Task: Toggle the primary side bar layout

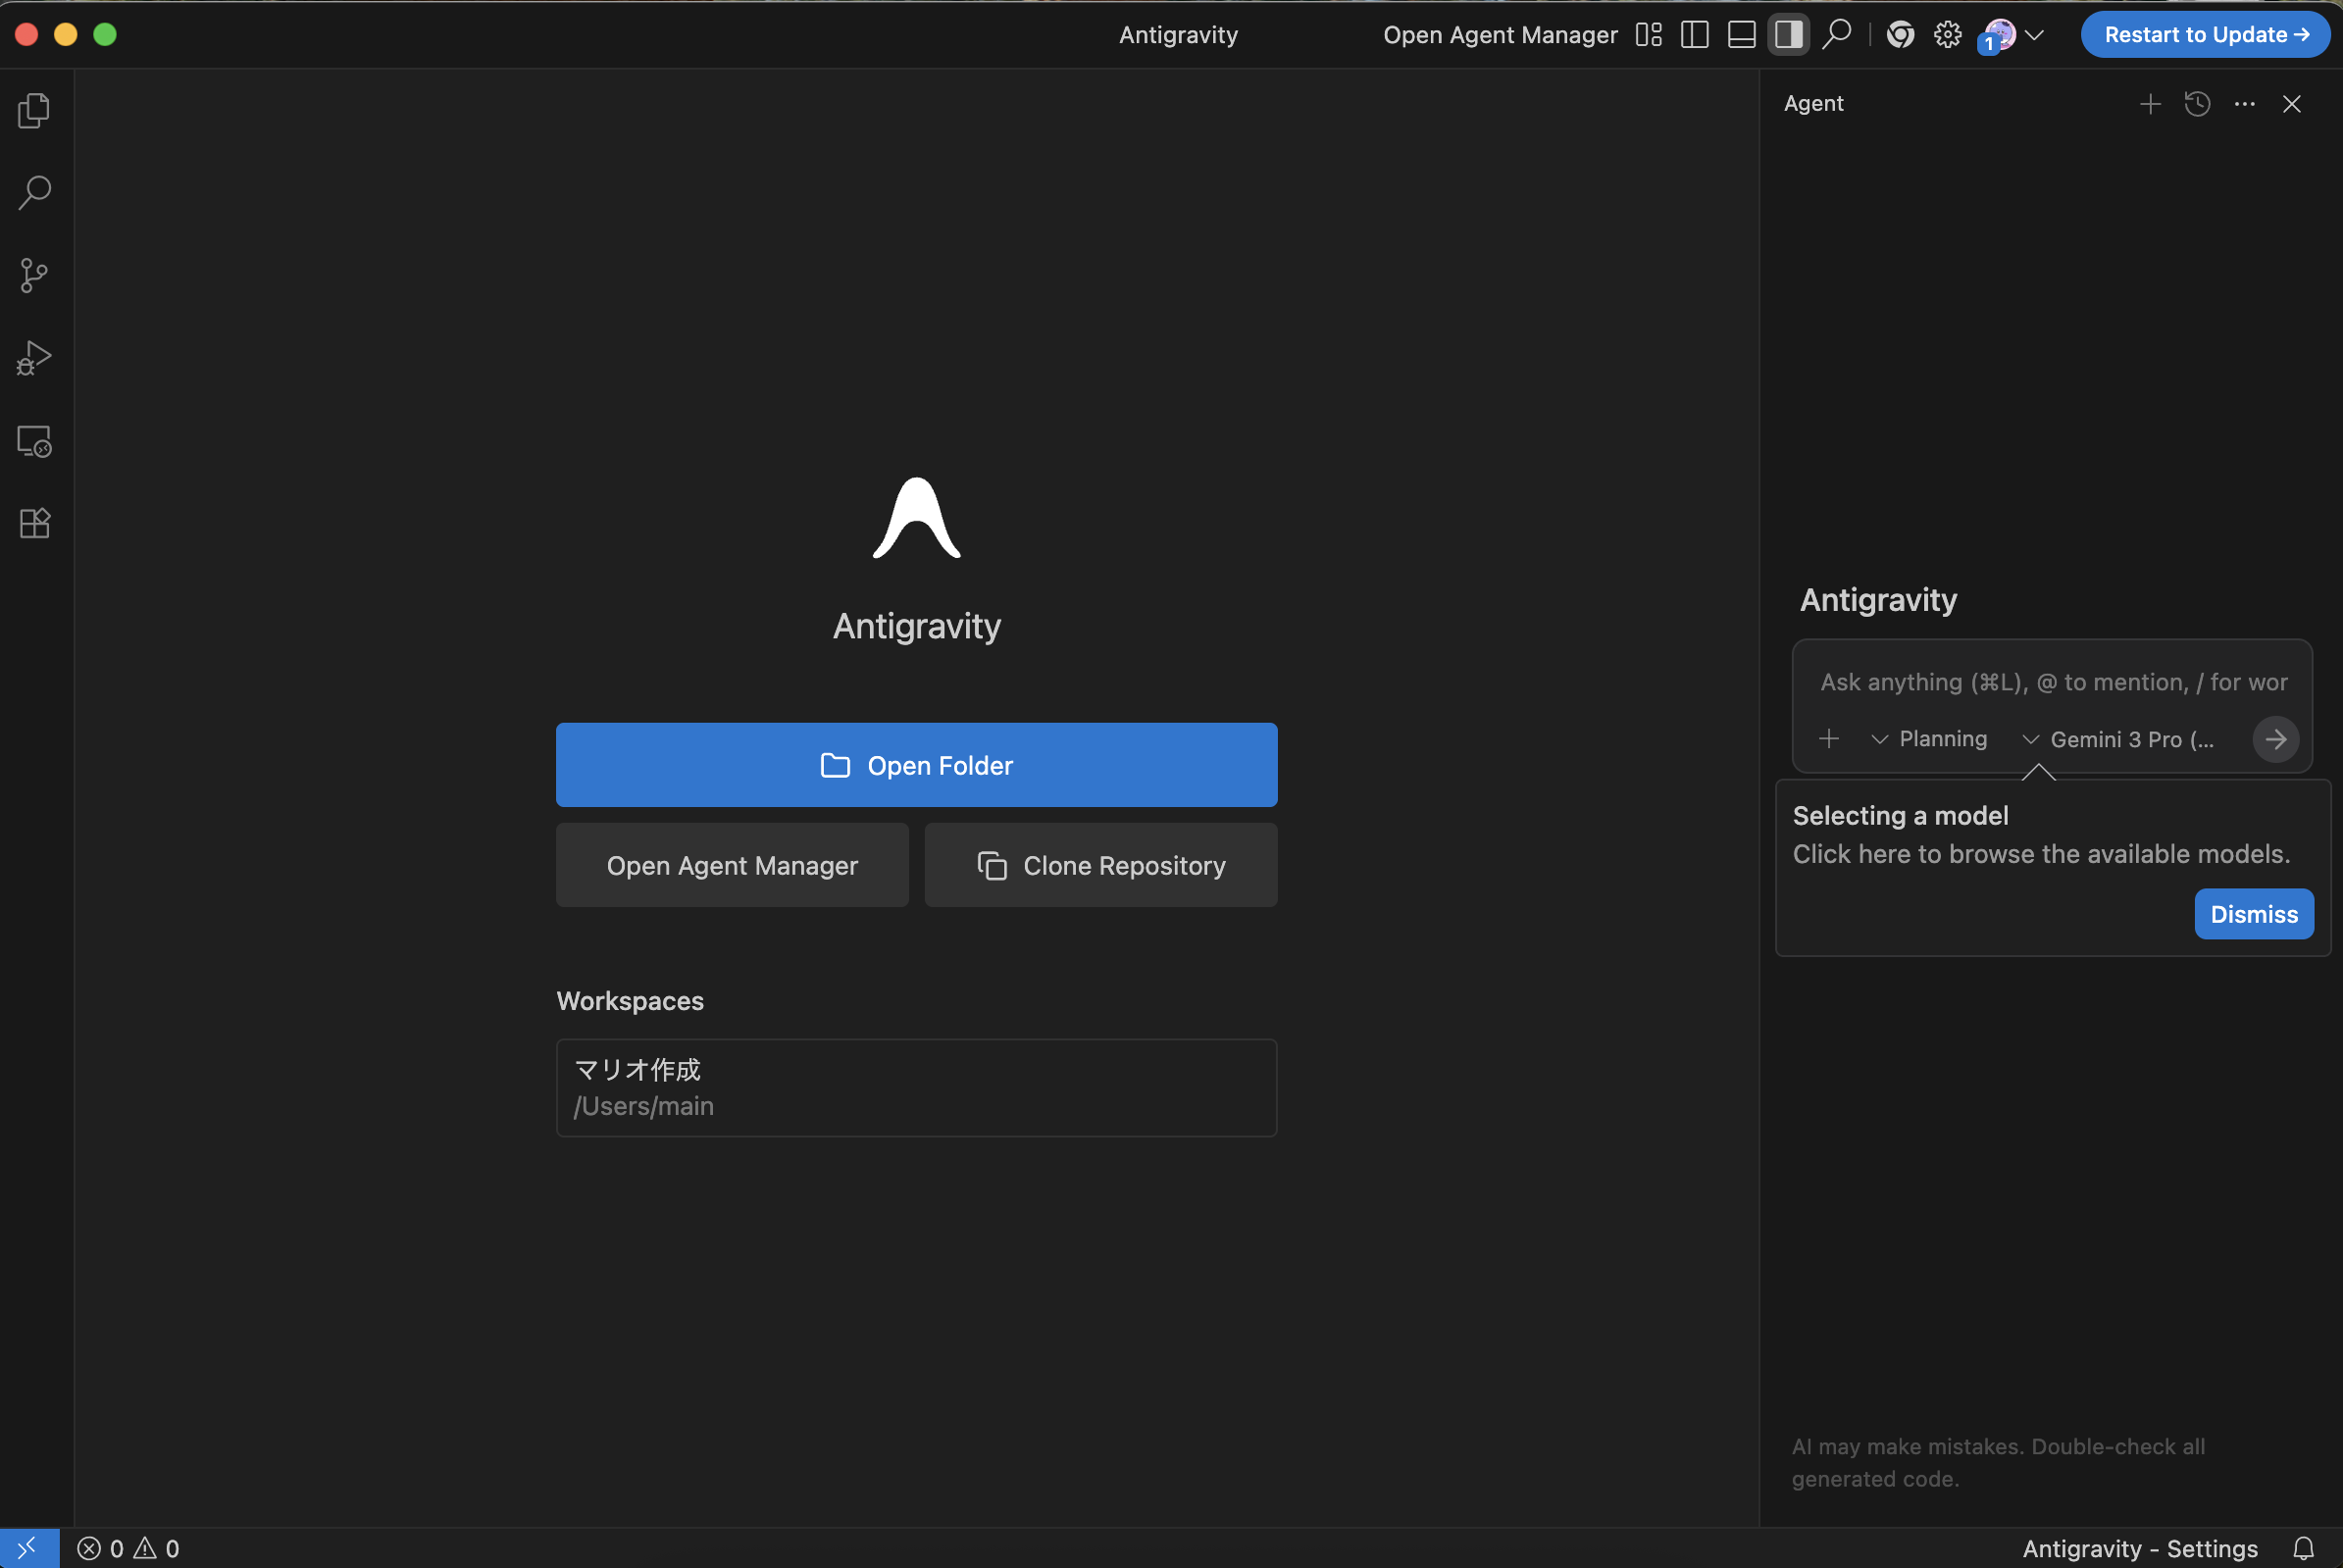Action: click(1695, 35)
